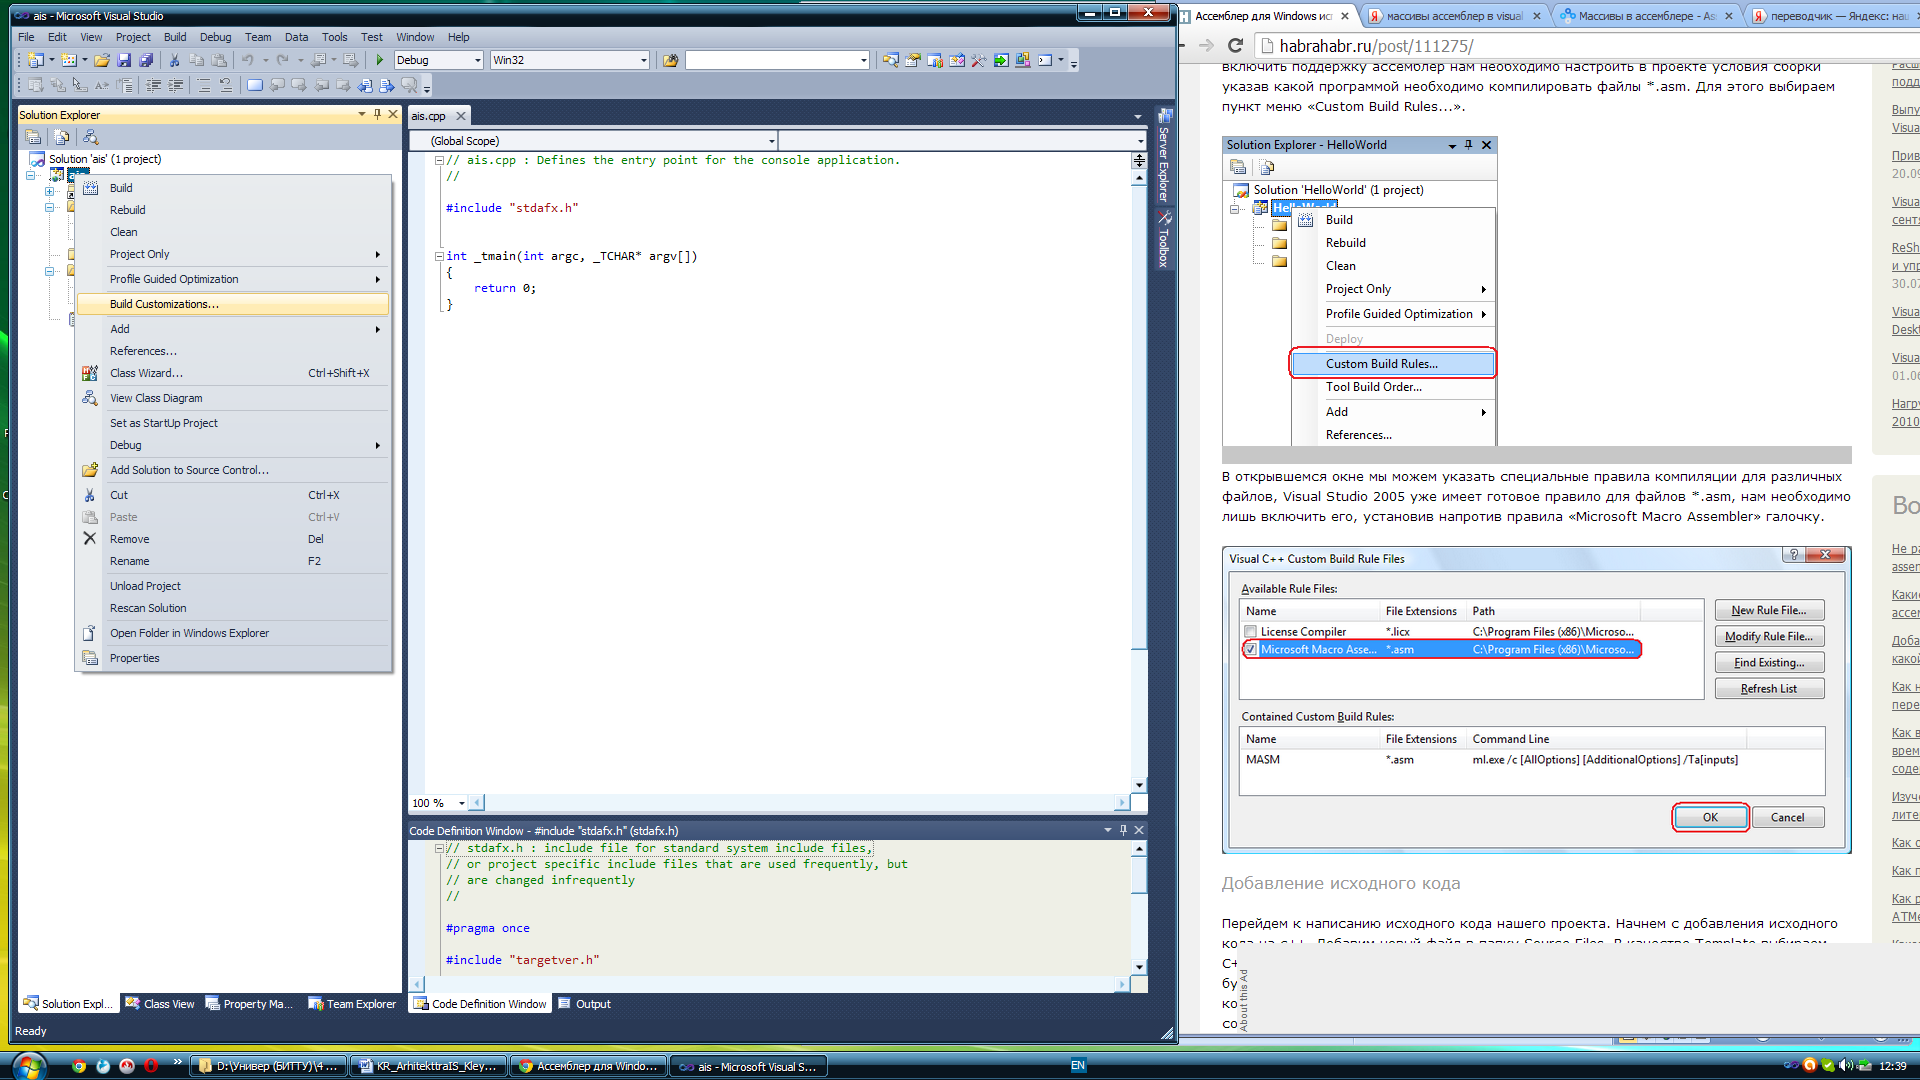Click the Add New Item toolbar icon
The height and width of the screenshot is (1080, 1920).
[x=68, y=60]
